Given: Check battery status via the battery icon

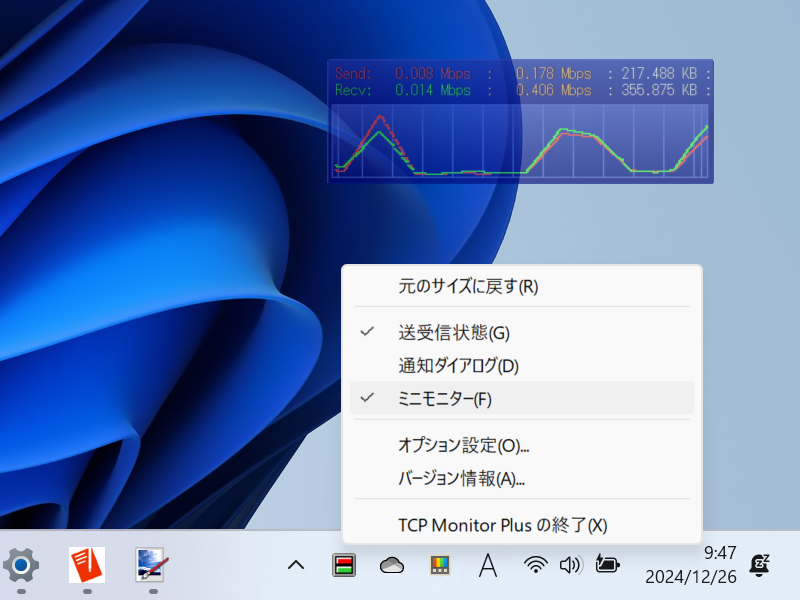Looking at the screenshot, I should [606, 565].
